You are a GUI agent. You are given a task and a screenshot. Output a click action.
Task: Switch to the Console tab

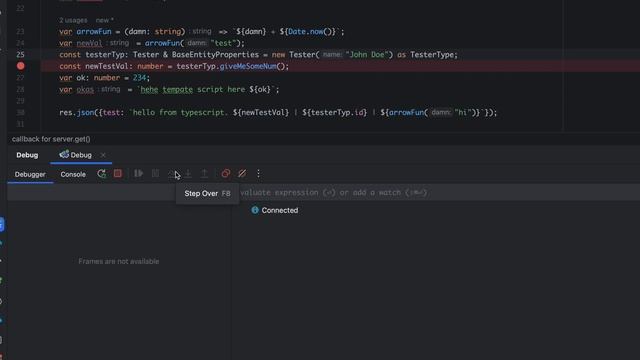coord(73,174)
